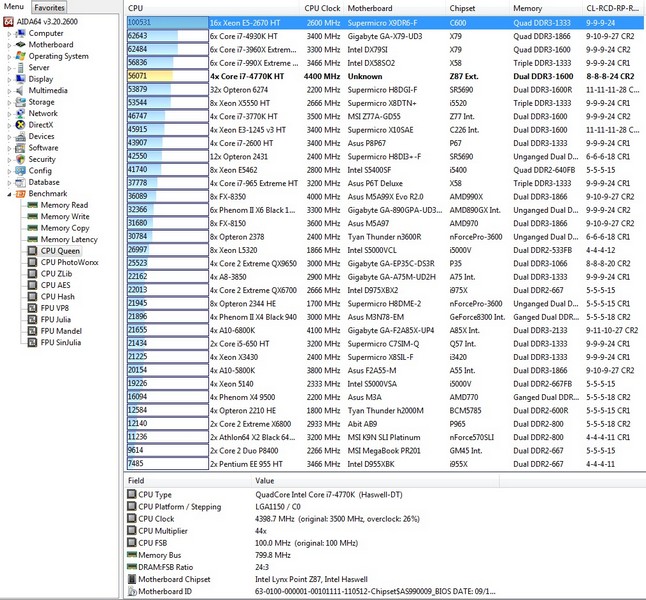Click the yellow 56071 score bar
This screenshot has width=646, height=600.
pyautogui.click(x=167, y=76)
